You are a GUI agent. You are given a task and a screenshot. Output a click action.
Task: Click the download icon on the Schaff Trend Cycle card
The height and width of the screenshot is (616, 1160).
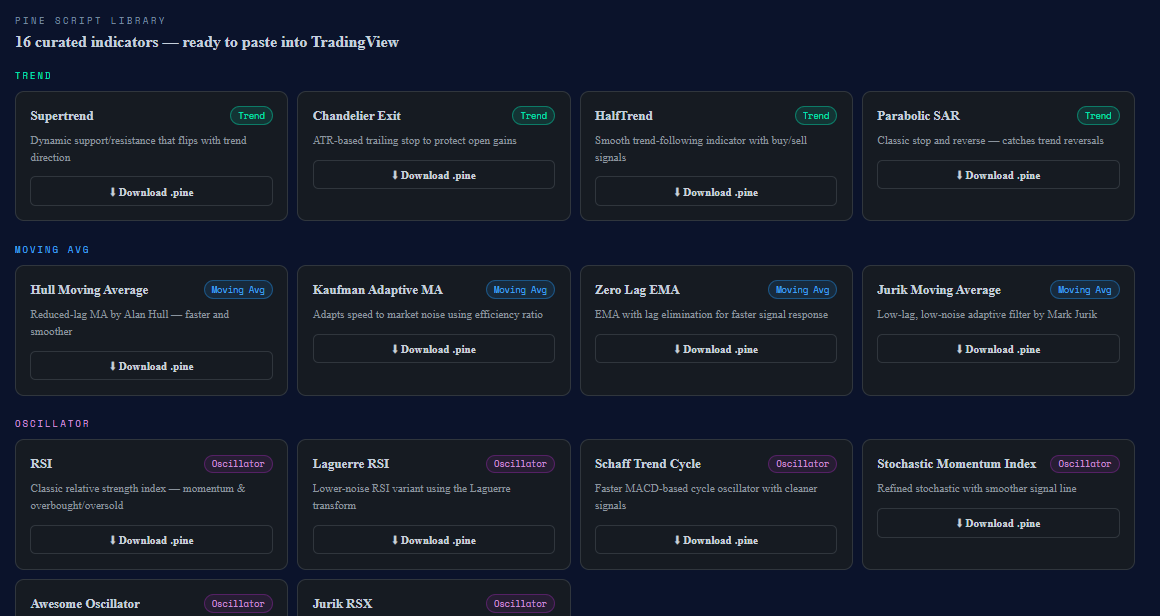(677, 539)
